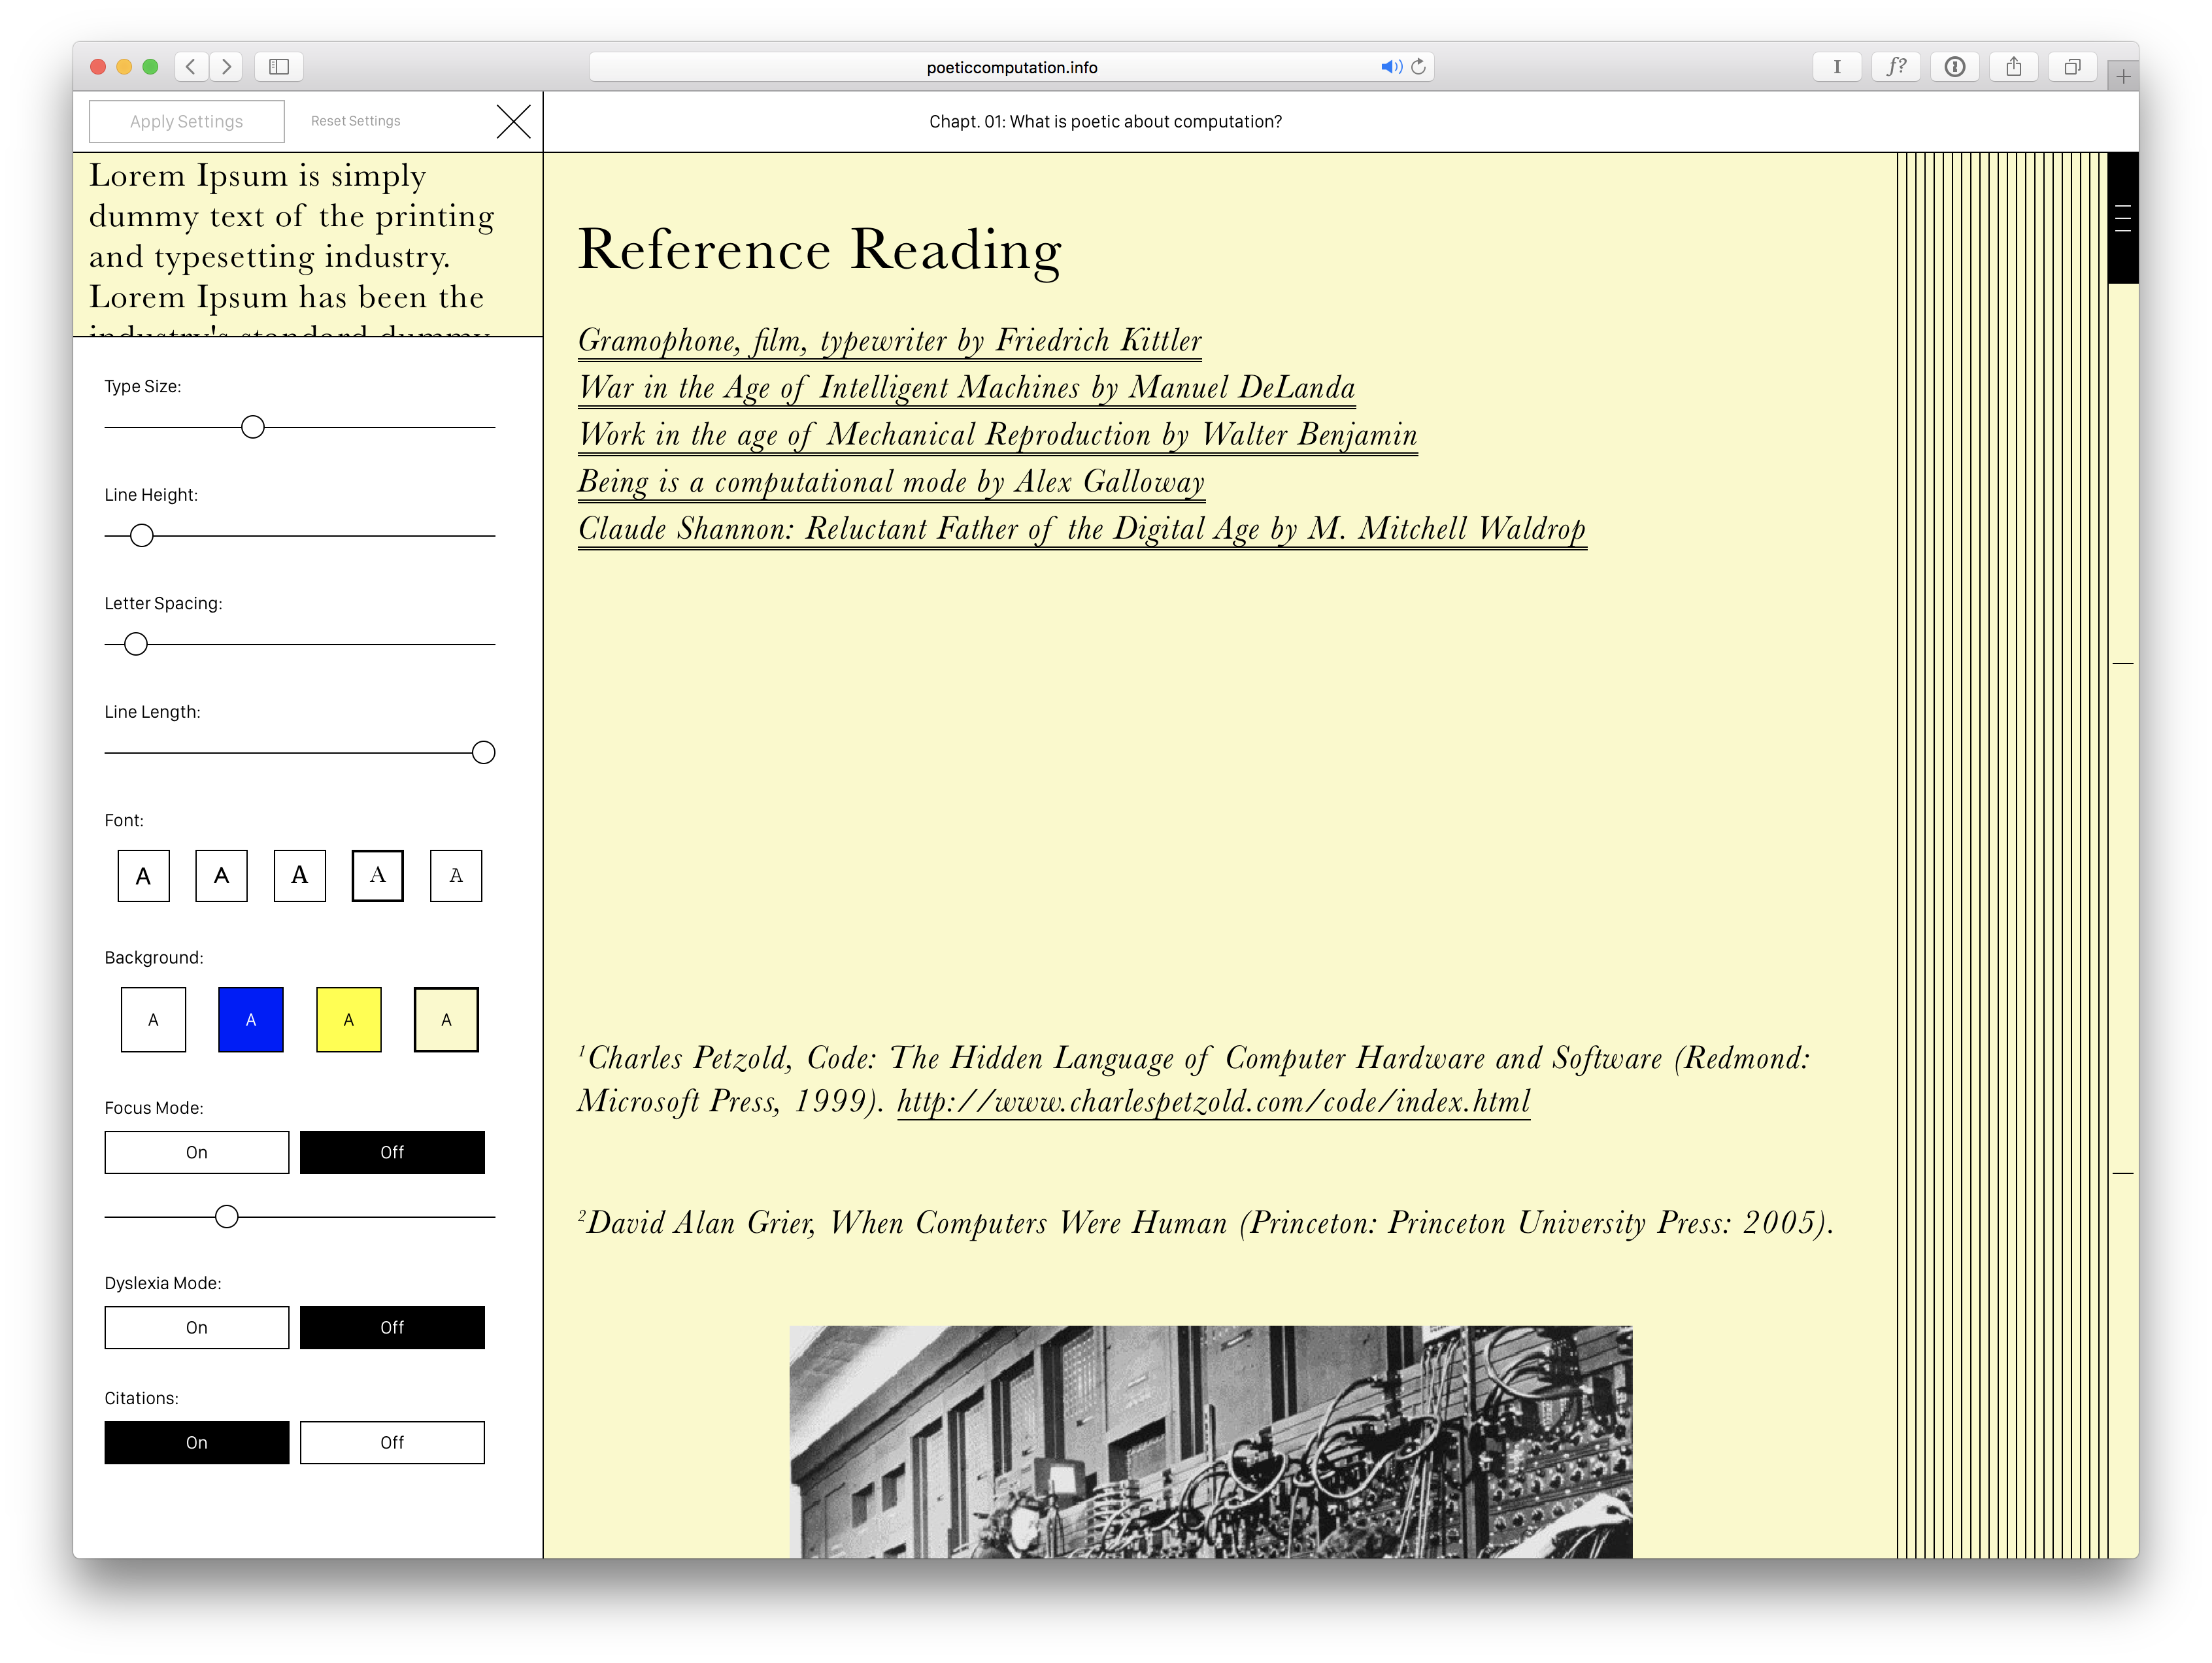Open the Gramophone, film, typewriter link
2212x1663 pixels.
coord(889,341)
